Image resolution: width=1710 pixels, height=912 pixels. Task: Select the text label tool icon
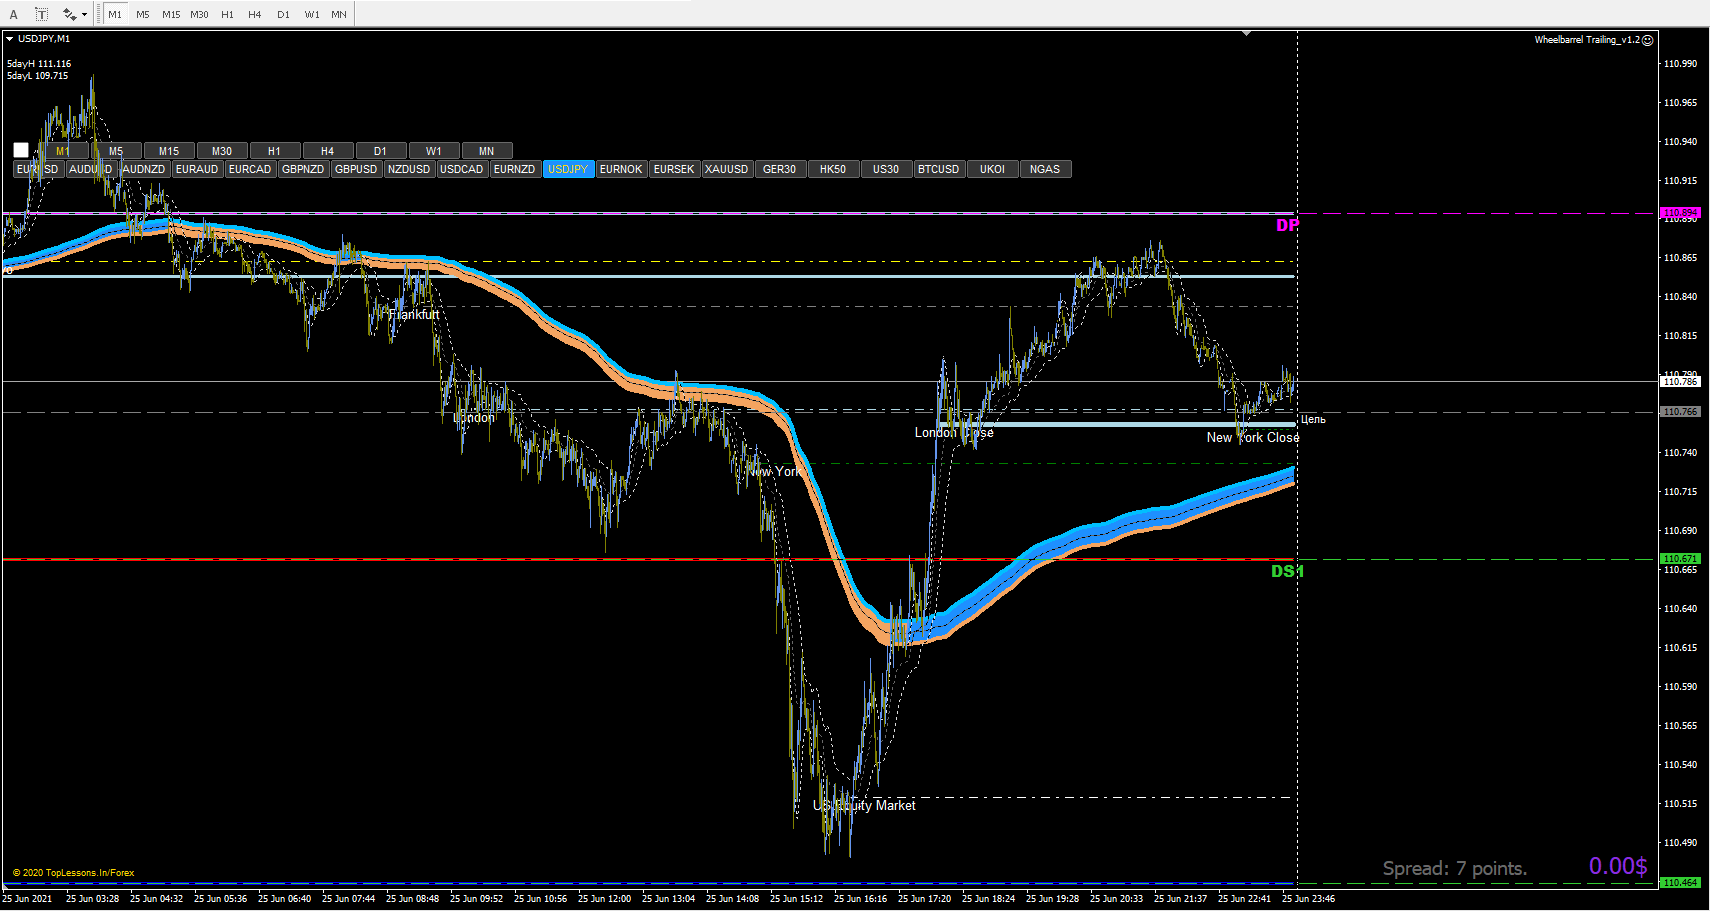tap(41, 14)
